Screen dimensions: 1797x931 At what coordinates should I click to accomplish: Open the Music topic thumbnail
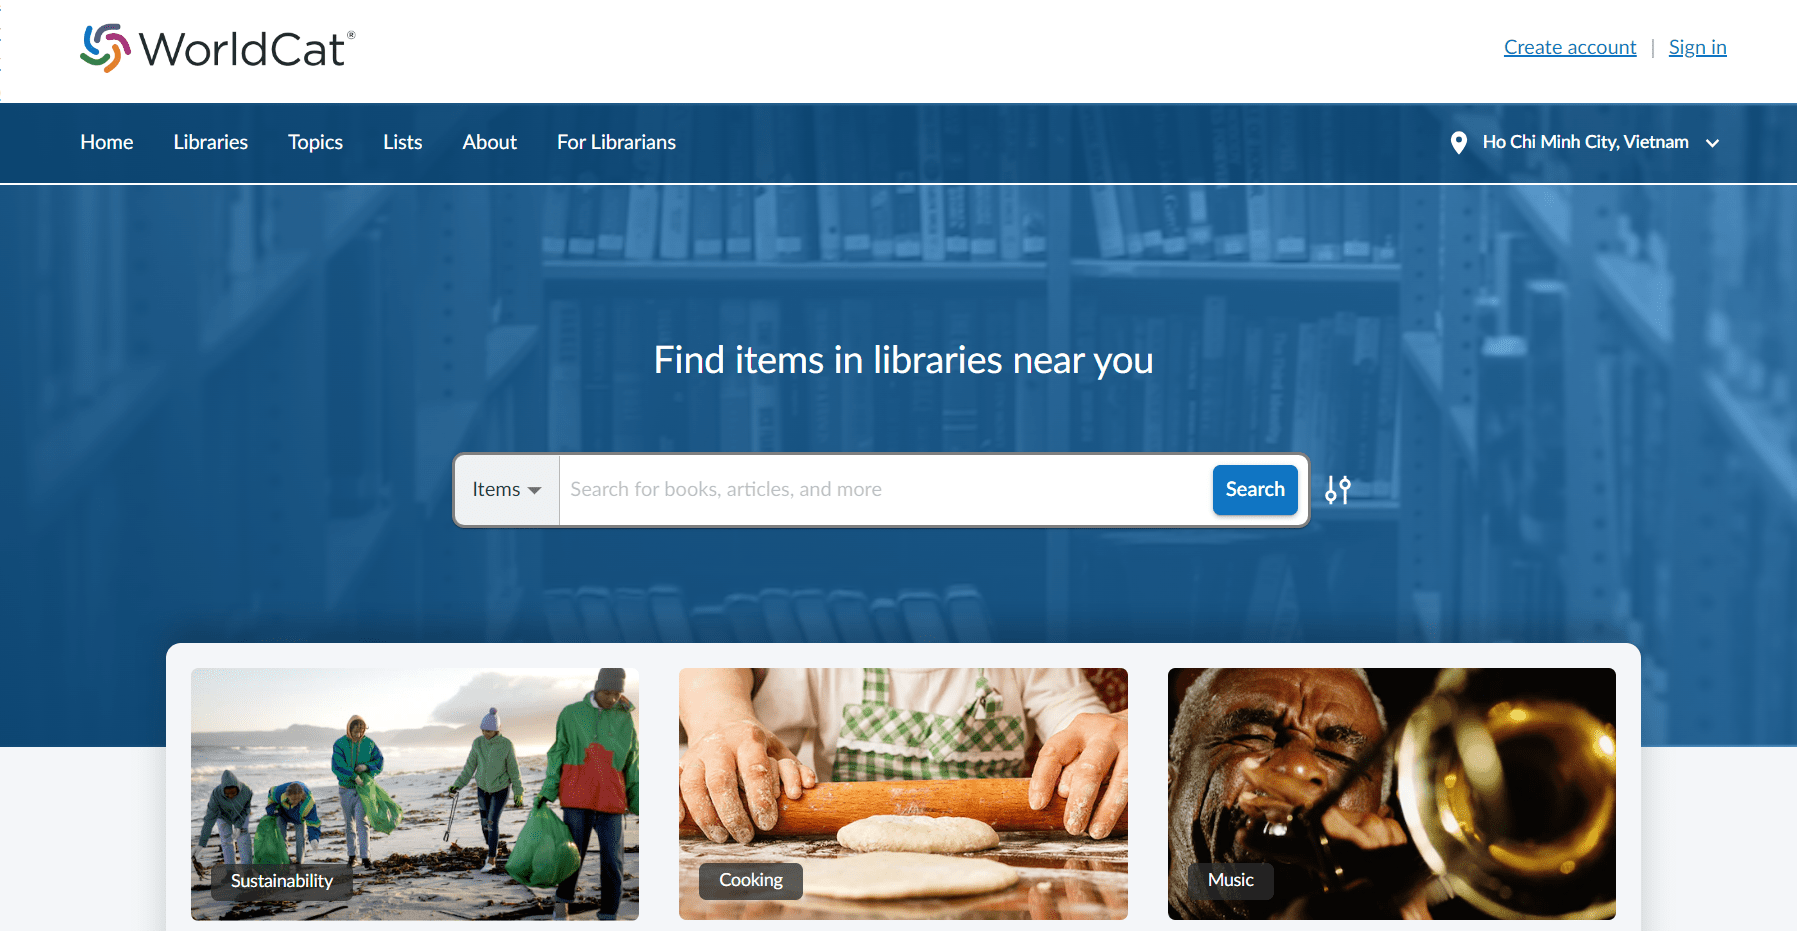(1392, 794)
